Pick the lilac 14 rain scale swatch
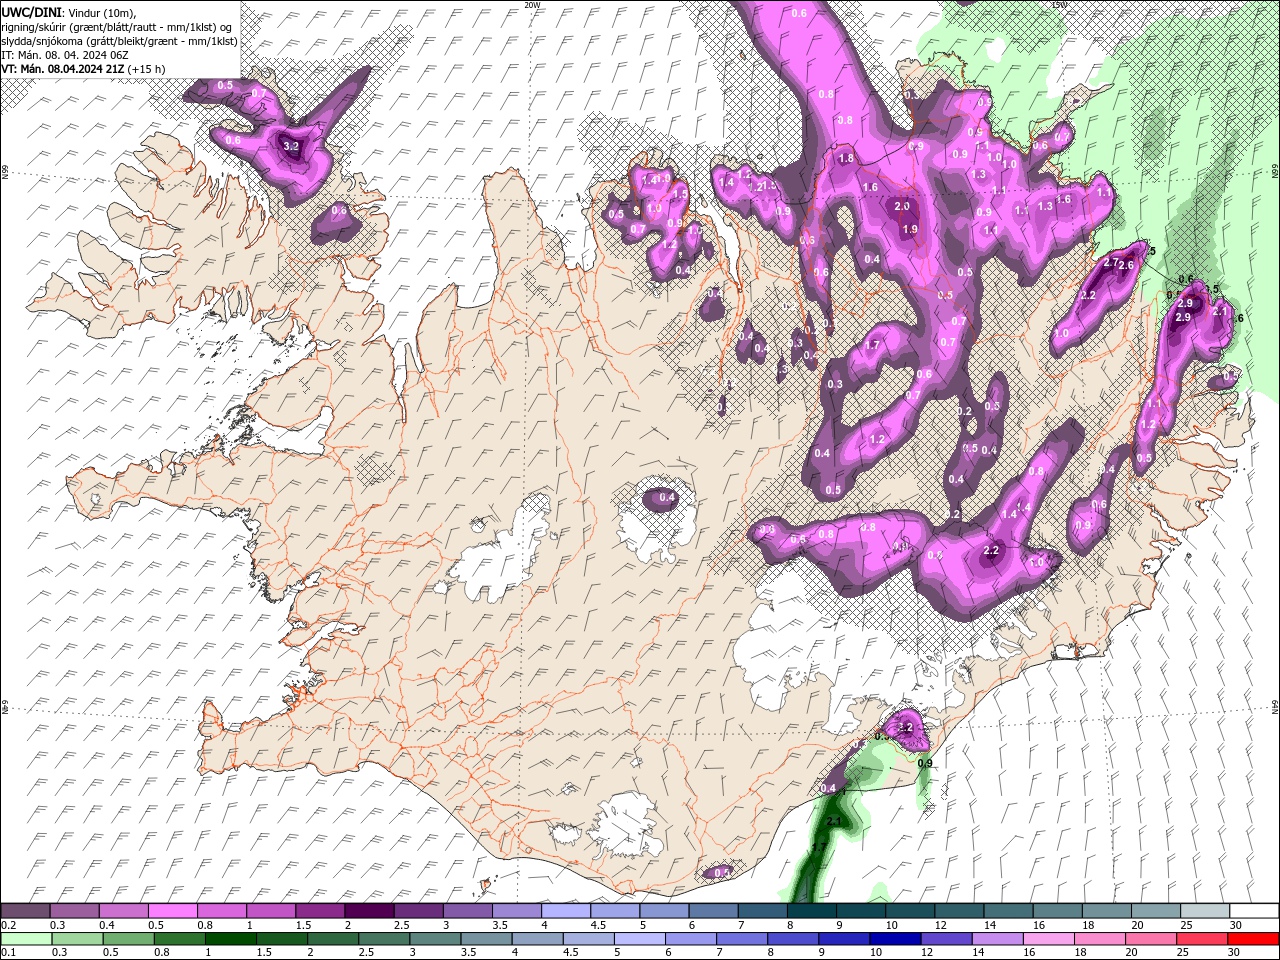1280x960 pixels. click(998, 939)
